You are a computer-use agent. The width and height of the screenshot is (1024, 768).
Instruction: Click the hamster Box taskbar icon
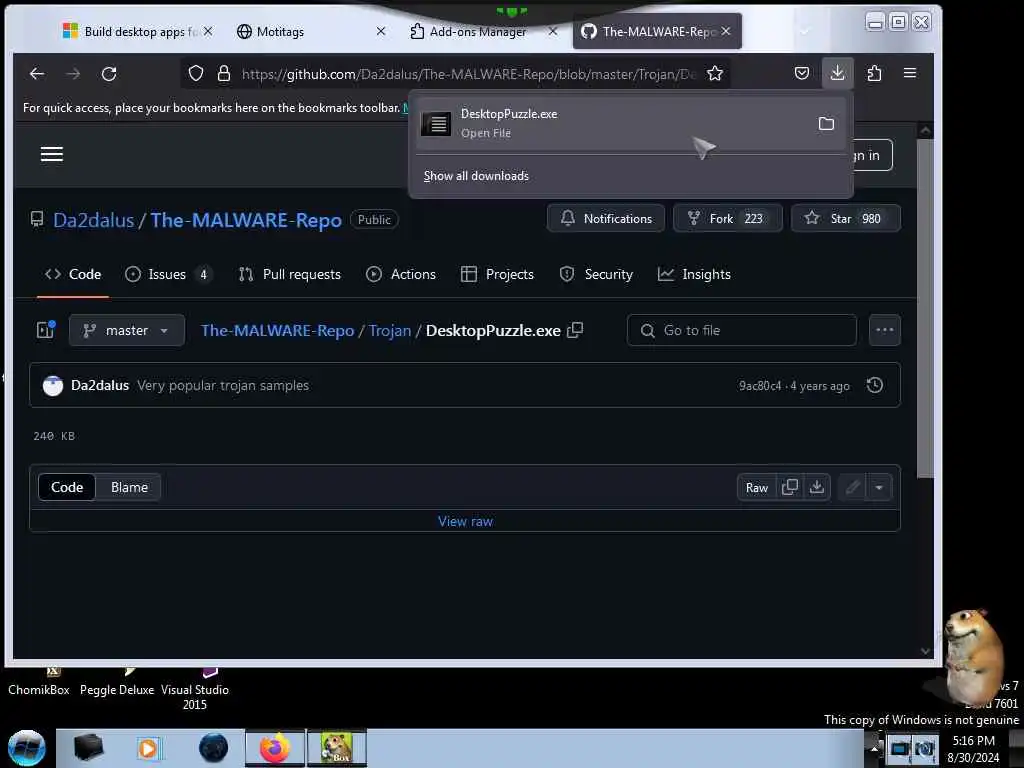click(337, 748)
